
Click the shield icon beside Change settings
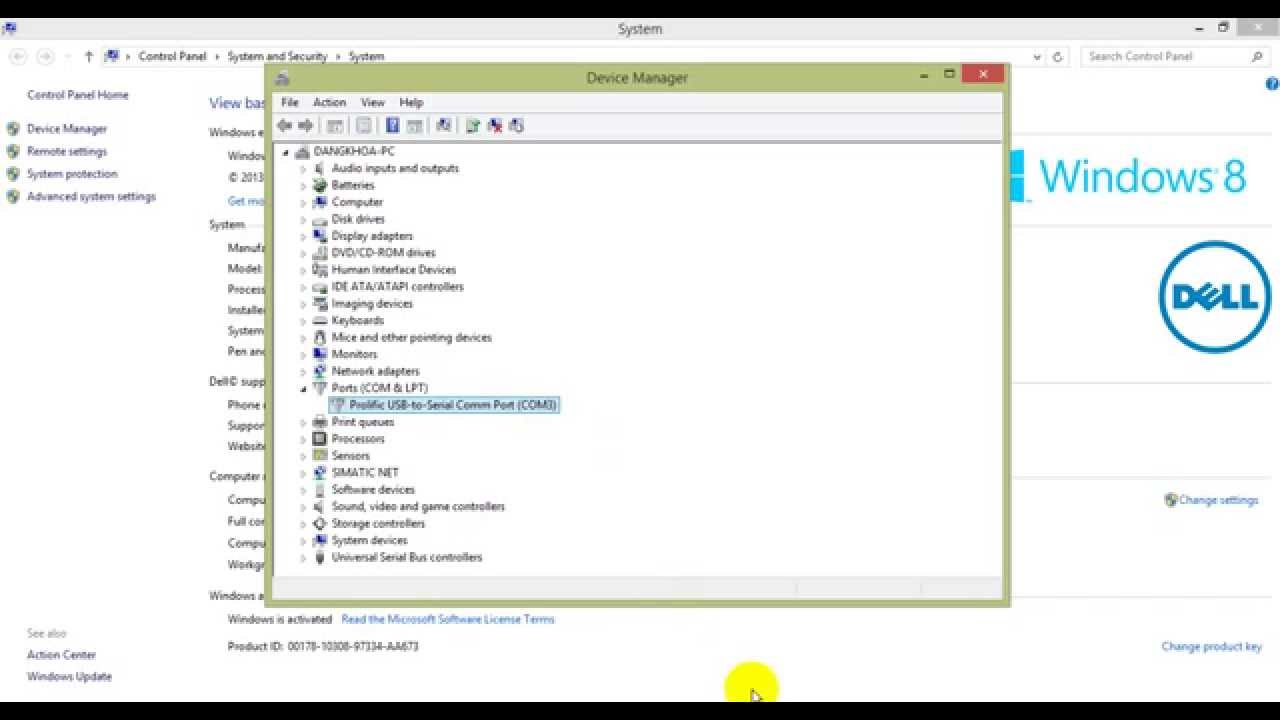[1171, 500]
